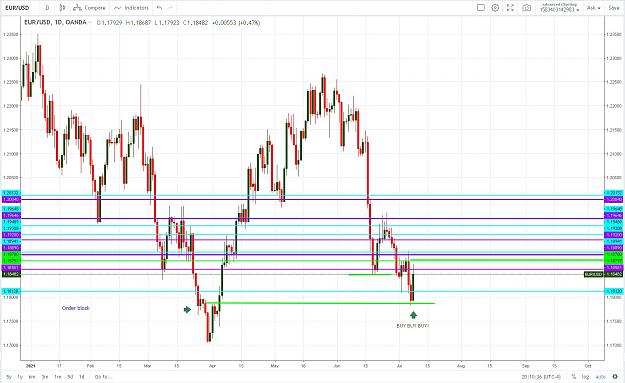Click the BUY BUY BUY! text annotation
The image size is (625, 383).
tap(413, 326)
